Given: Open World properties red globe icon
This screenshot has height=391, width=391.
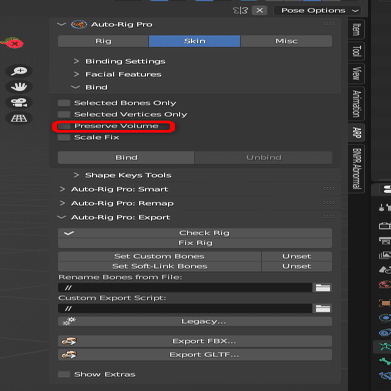Looking at the screenshot, I should coord(385,285).
